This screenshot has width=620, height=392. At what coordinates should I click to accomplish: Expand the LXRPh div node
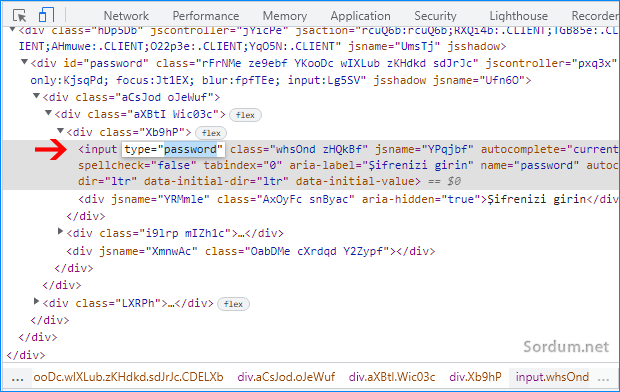(36, 301)
